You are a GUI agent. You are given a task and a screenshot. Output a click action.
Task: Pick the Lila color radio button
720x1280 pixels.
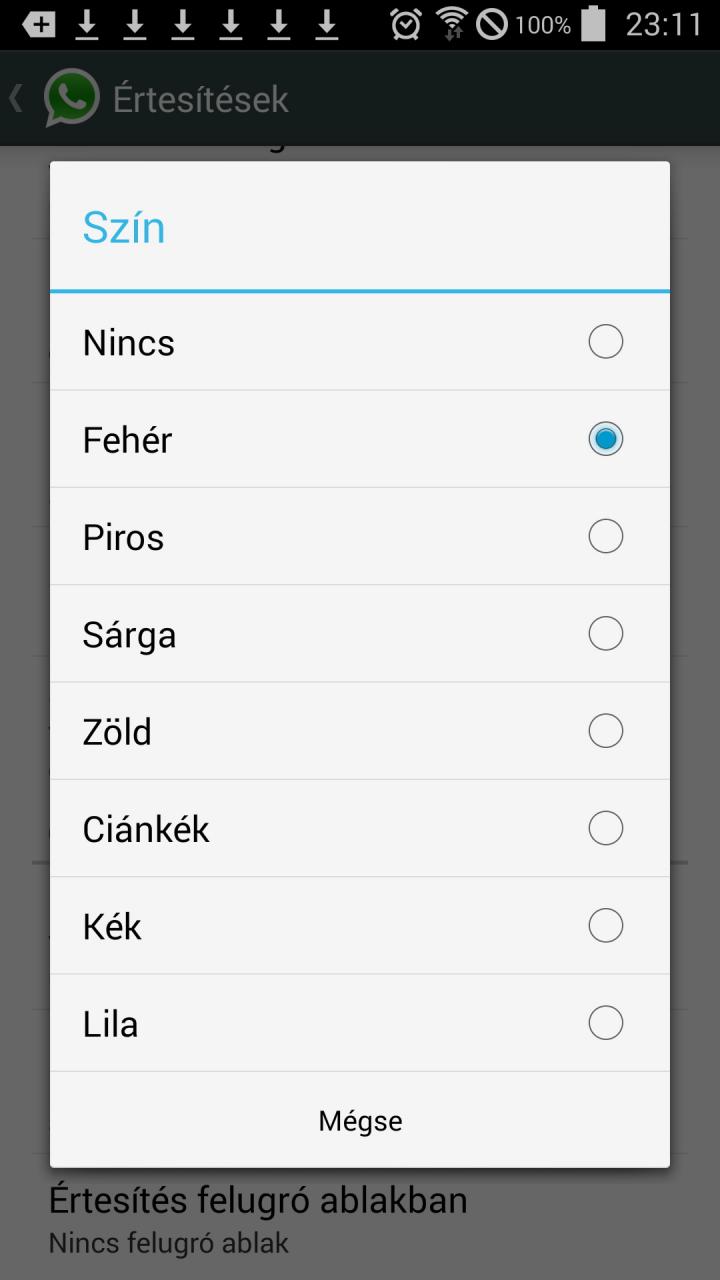(x=606, y=1023)
